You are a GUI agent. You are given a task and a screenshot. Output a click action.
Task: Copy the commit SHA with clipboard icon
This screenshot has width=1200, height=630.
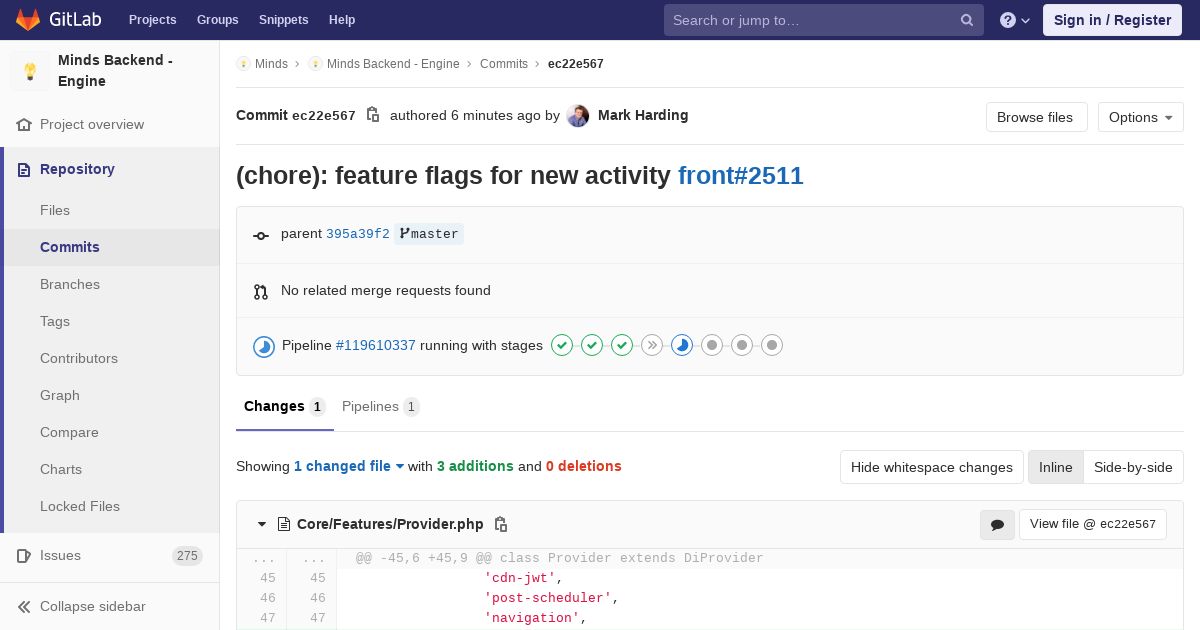pyautogui.click(x=373, y=115)
